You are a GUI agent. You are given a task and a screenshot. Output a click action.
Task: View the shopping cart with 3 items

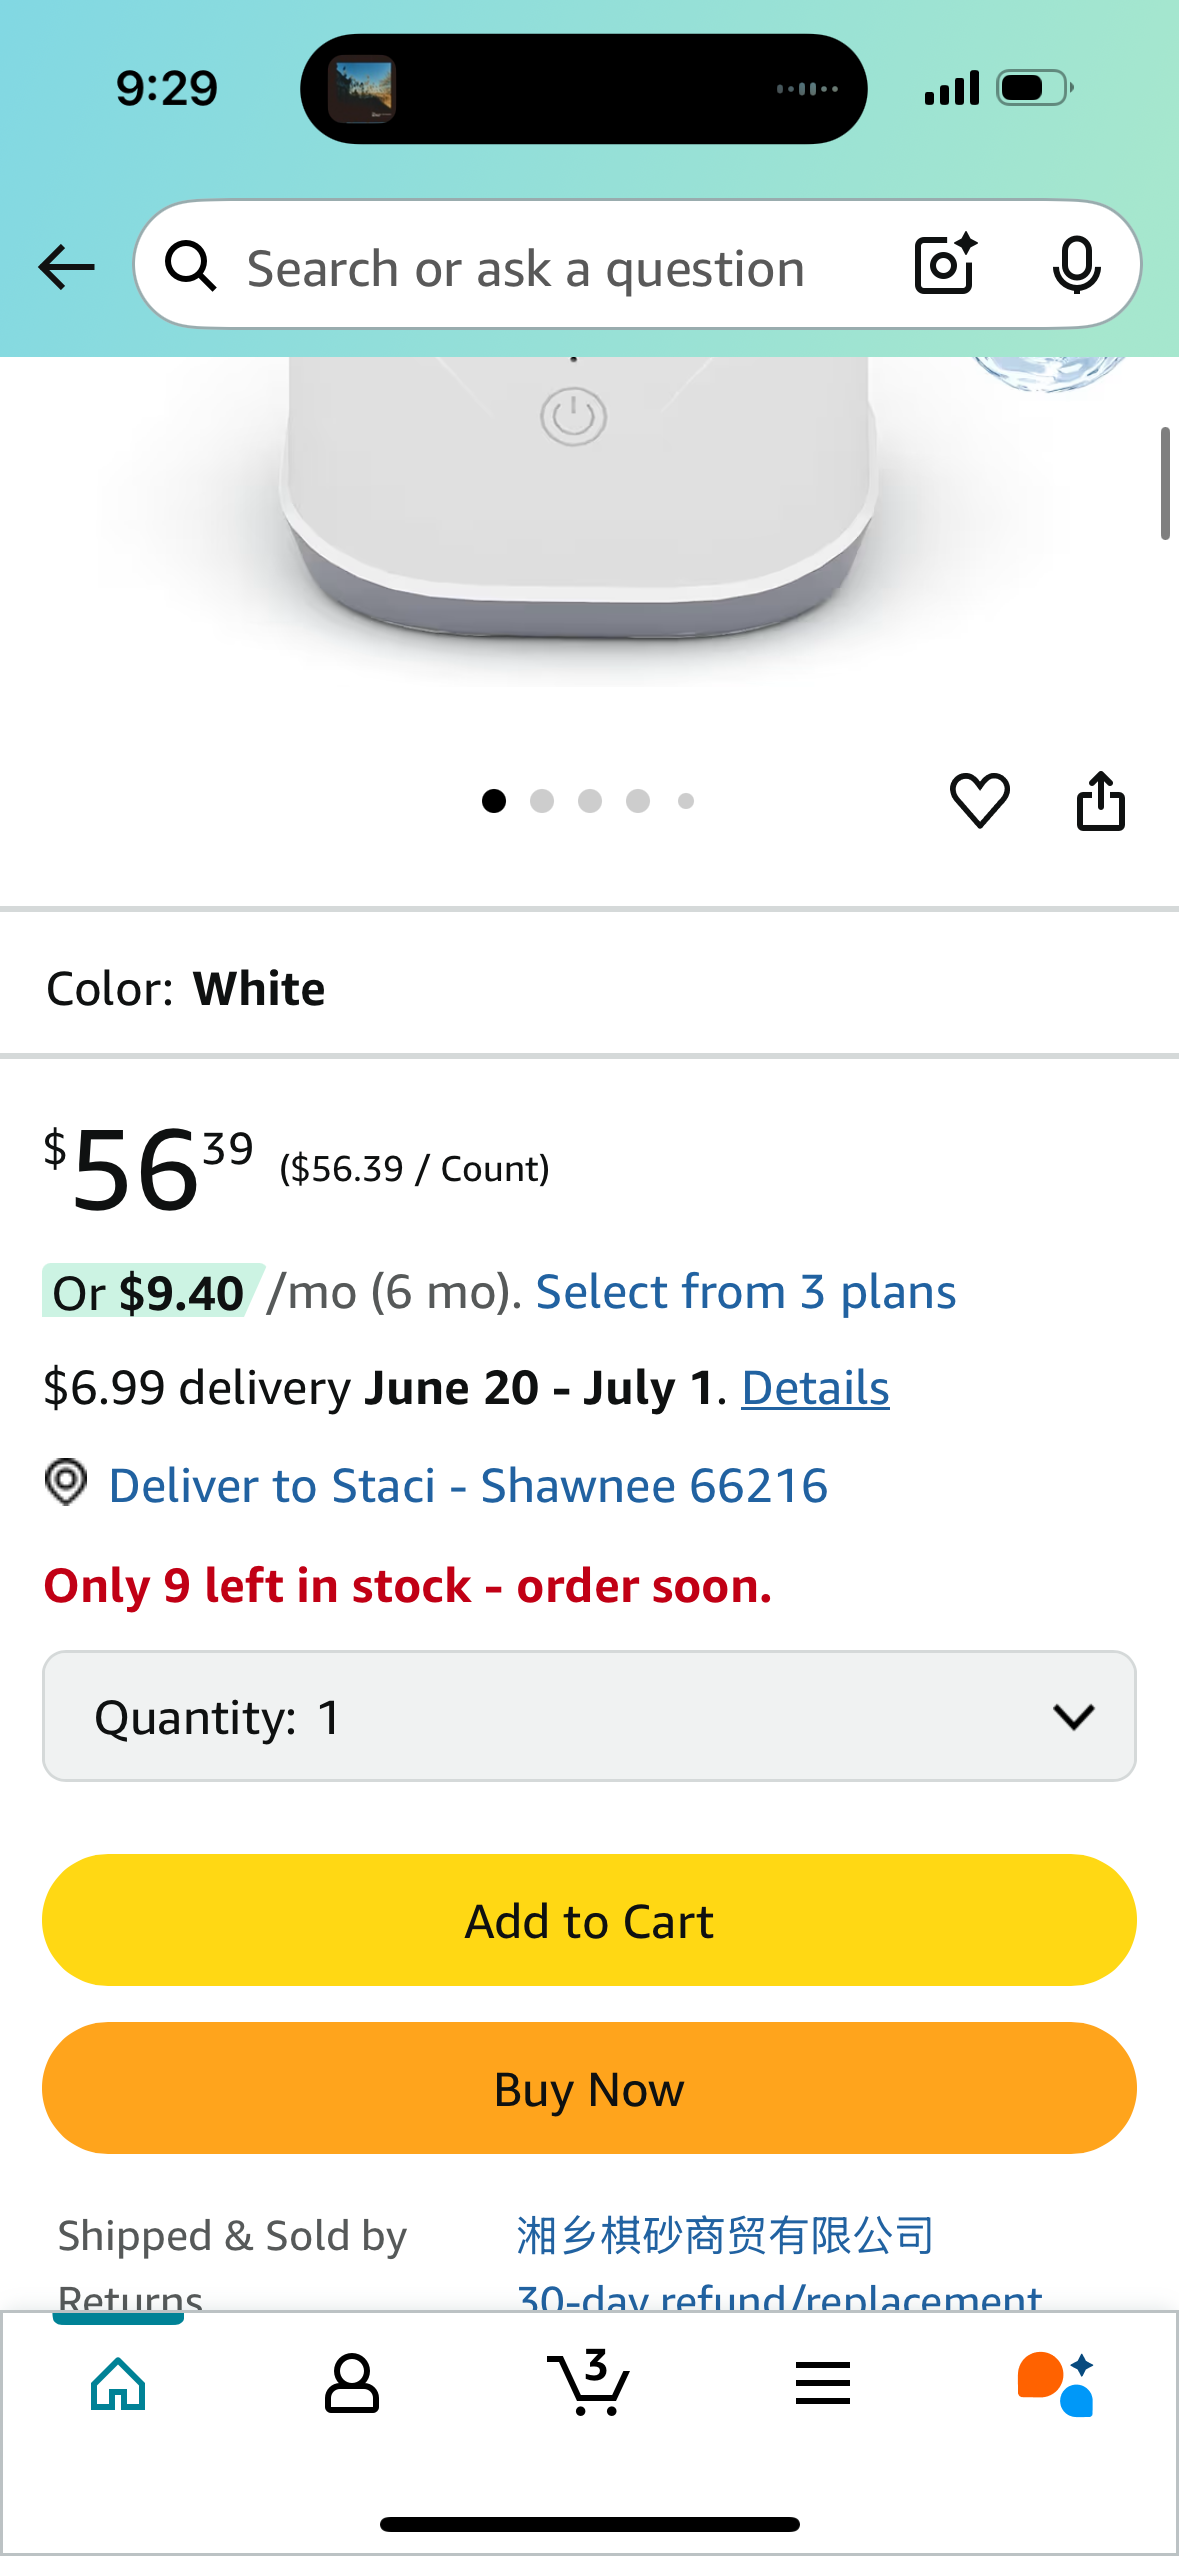(589, 2383)
